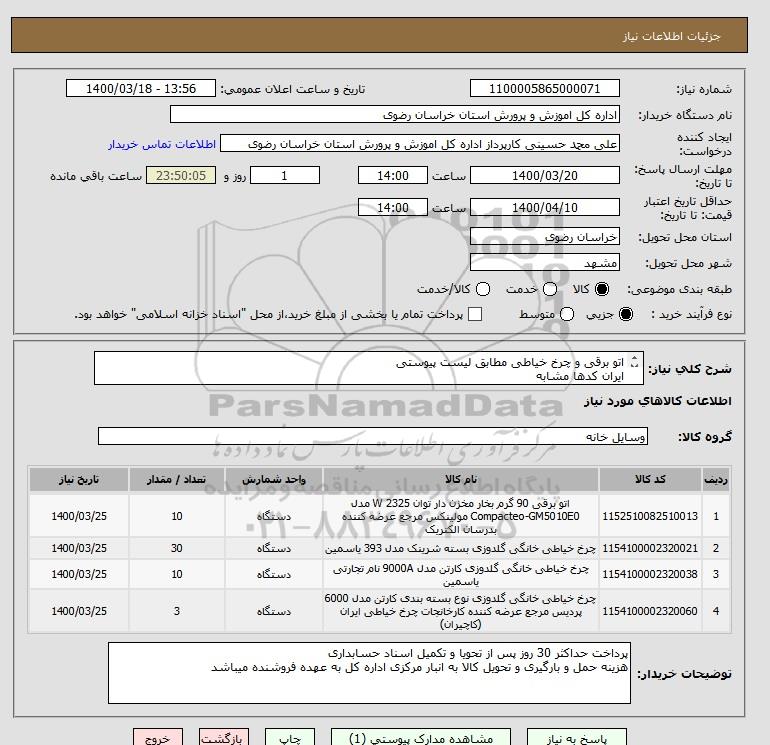Click the کد کالا column header
Image resolution: width=770 pixels, height=745 pixels.
(650, 479)
